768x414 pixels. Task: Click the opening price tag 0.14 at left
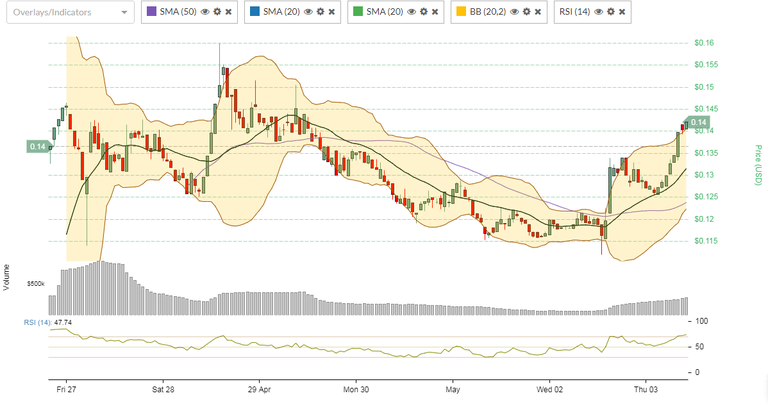[39, 146]
